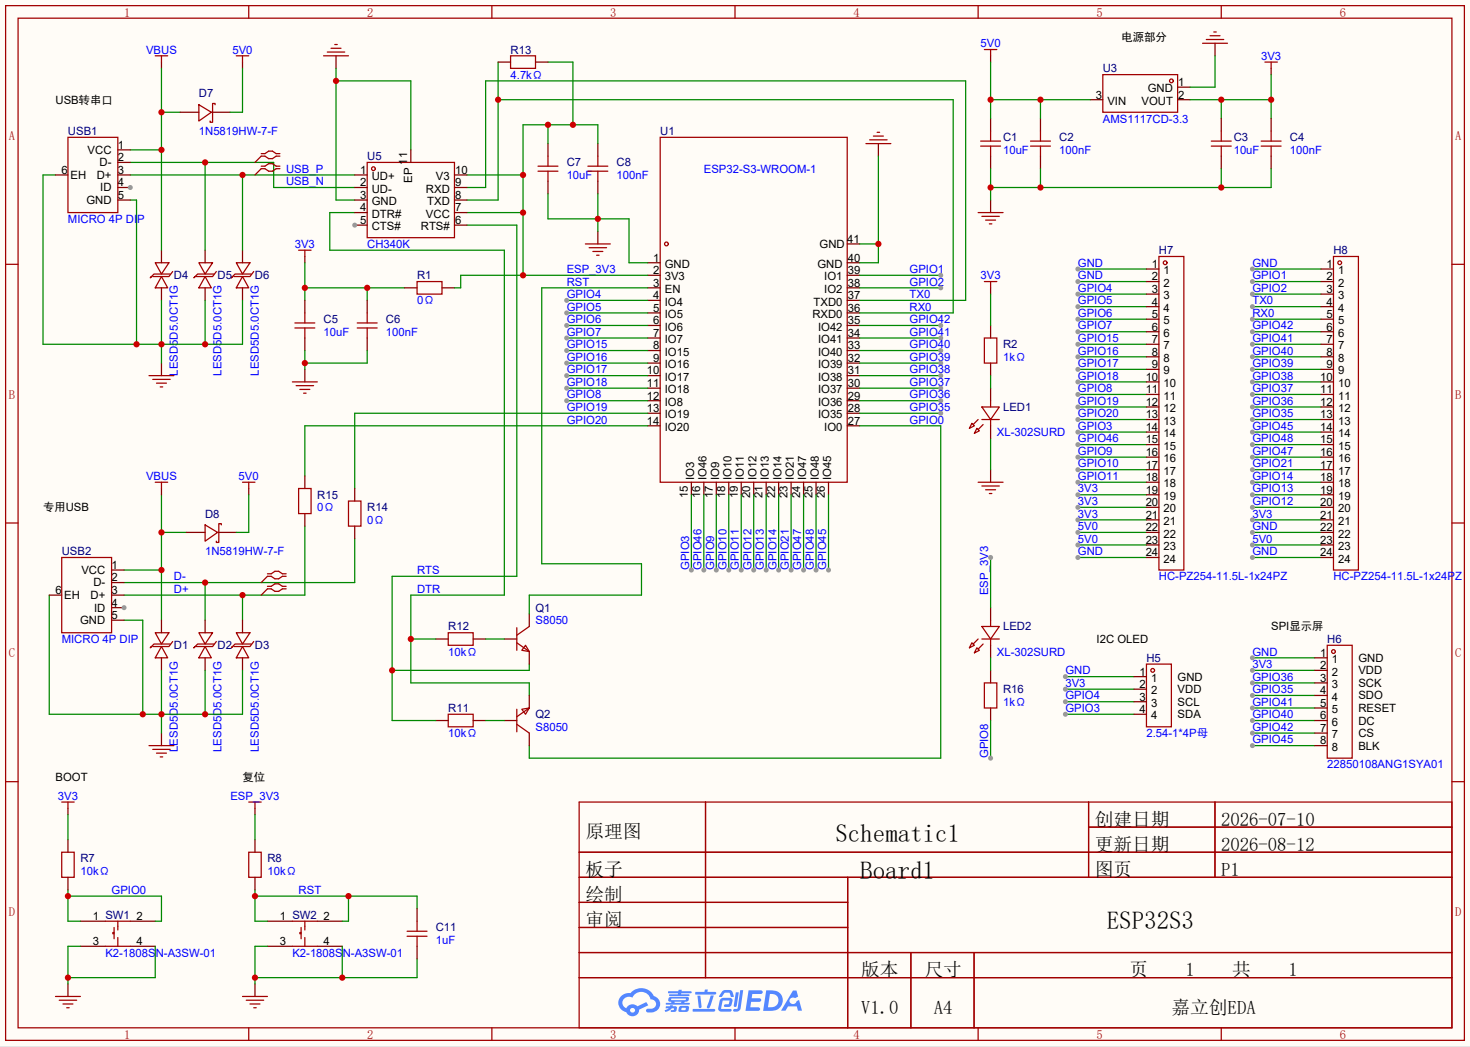Click the "I2C OLED" label
1470x1047 pixels.
point(1122,639)
